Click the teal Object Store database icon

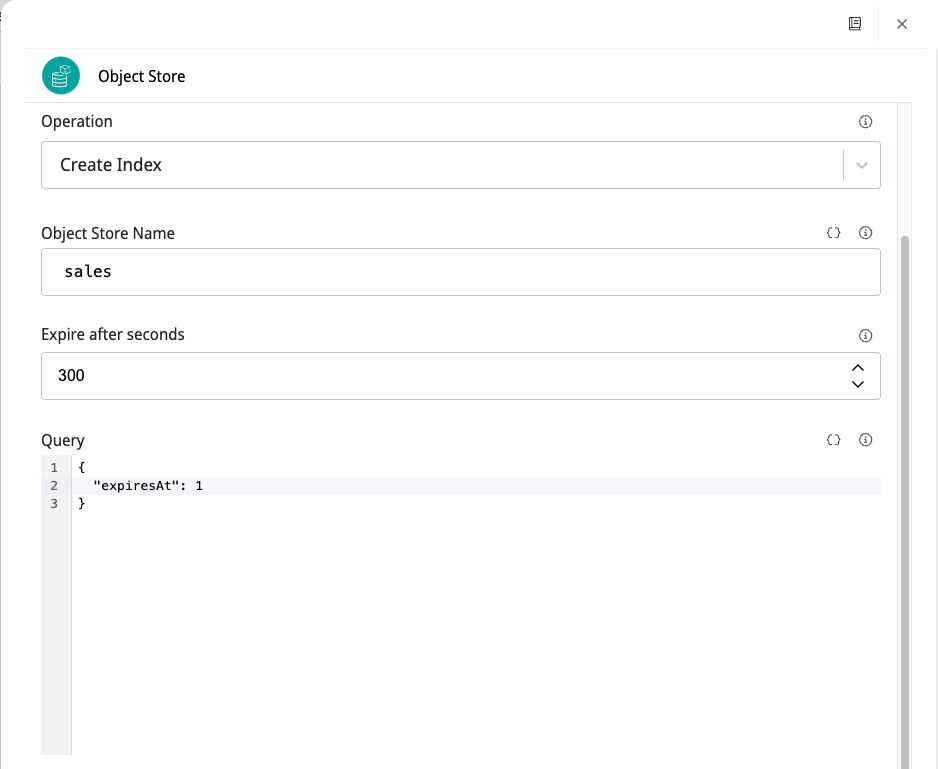[x=60, y=76]
